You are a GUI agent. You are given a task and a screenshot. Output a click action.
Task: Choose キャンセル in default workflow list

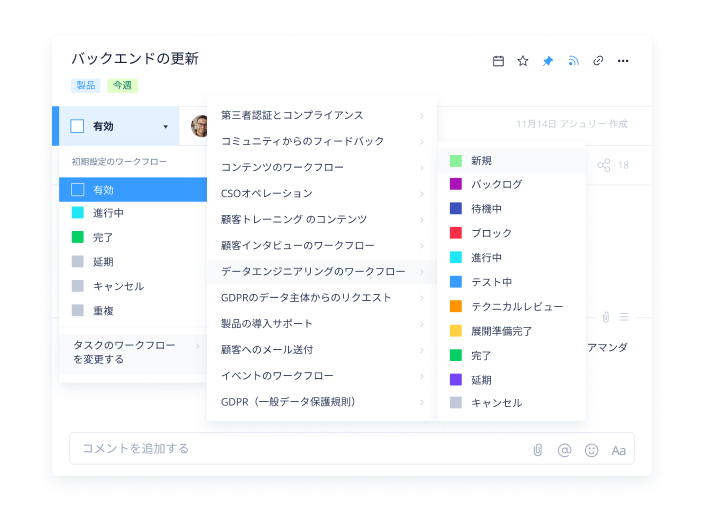coord(133,286)
